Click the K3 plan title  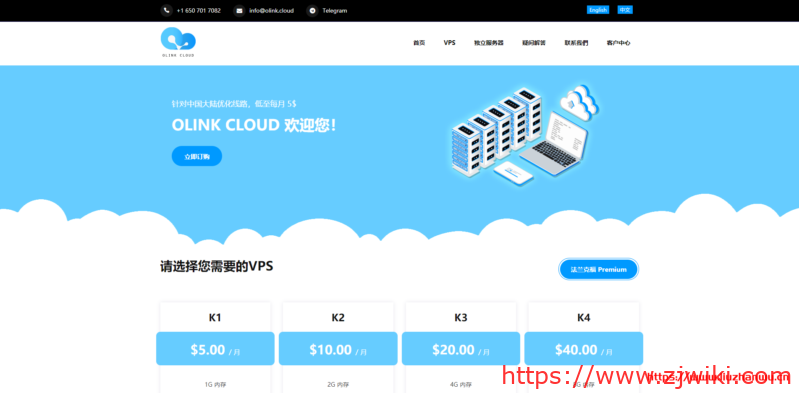click(x=461, y=318)
